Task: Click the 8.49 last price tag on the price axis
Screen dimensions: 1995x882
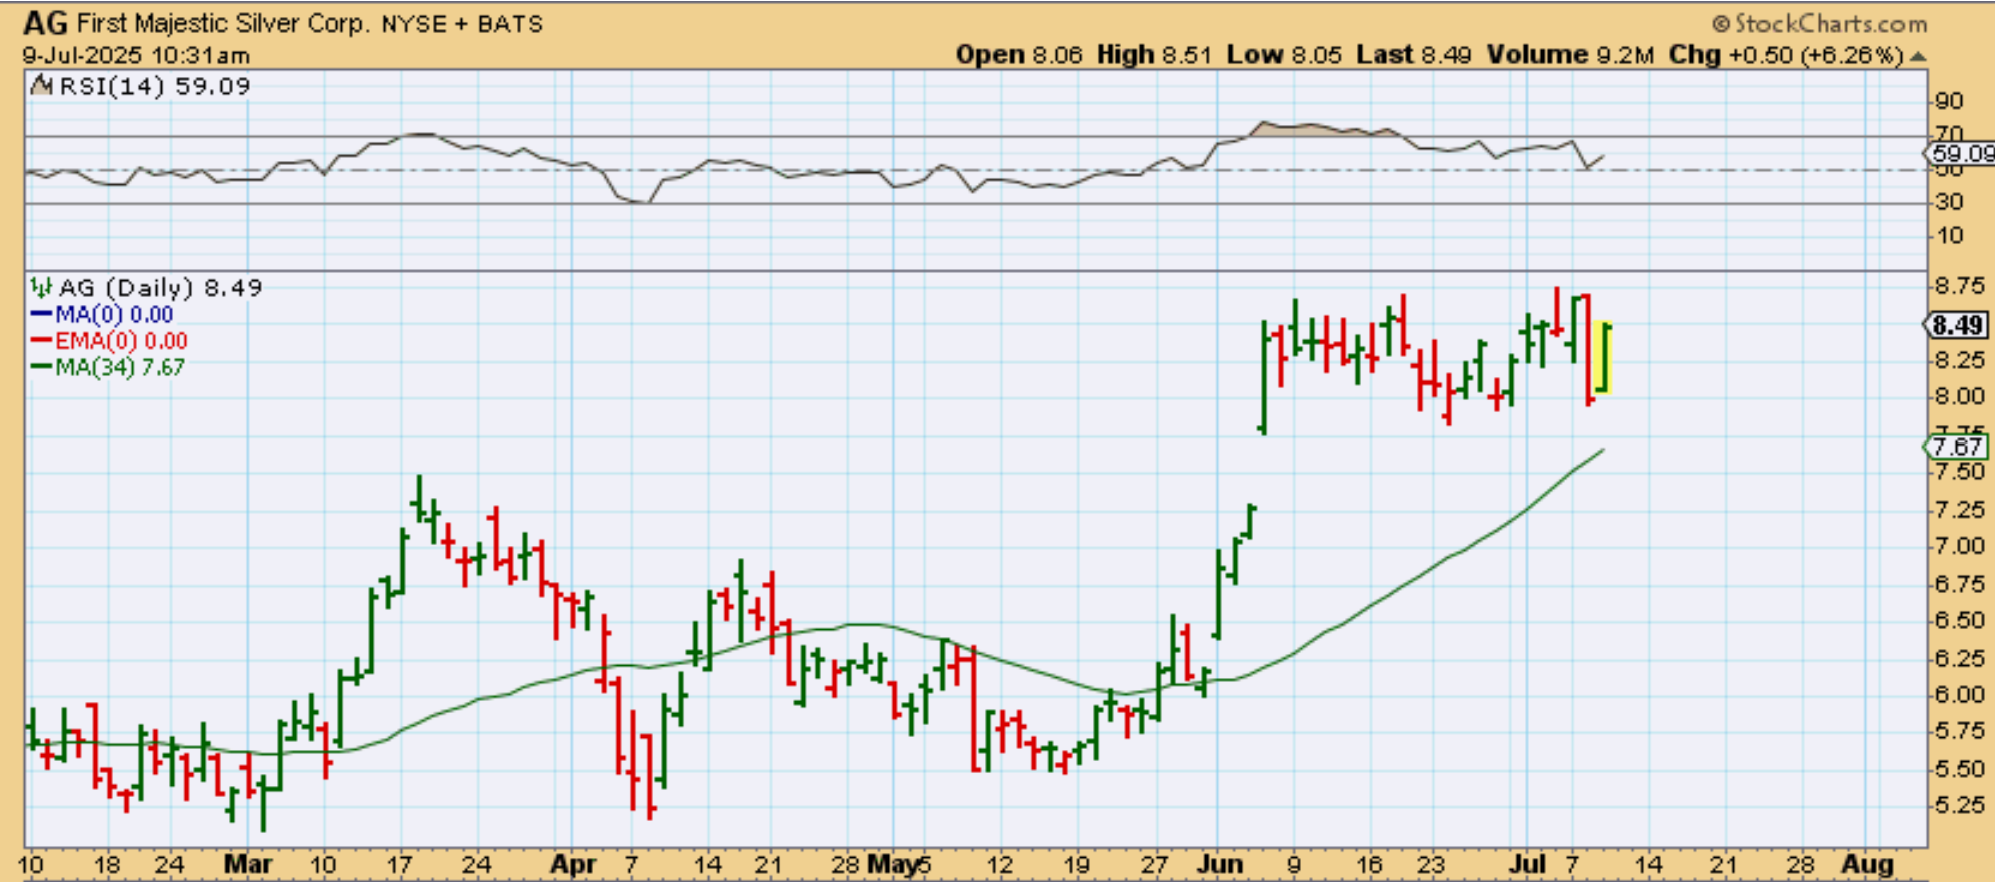Action: click(1957, 325)
